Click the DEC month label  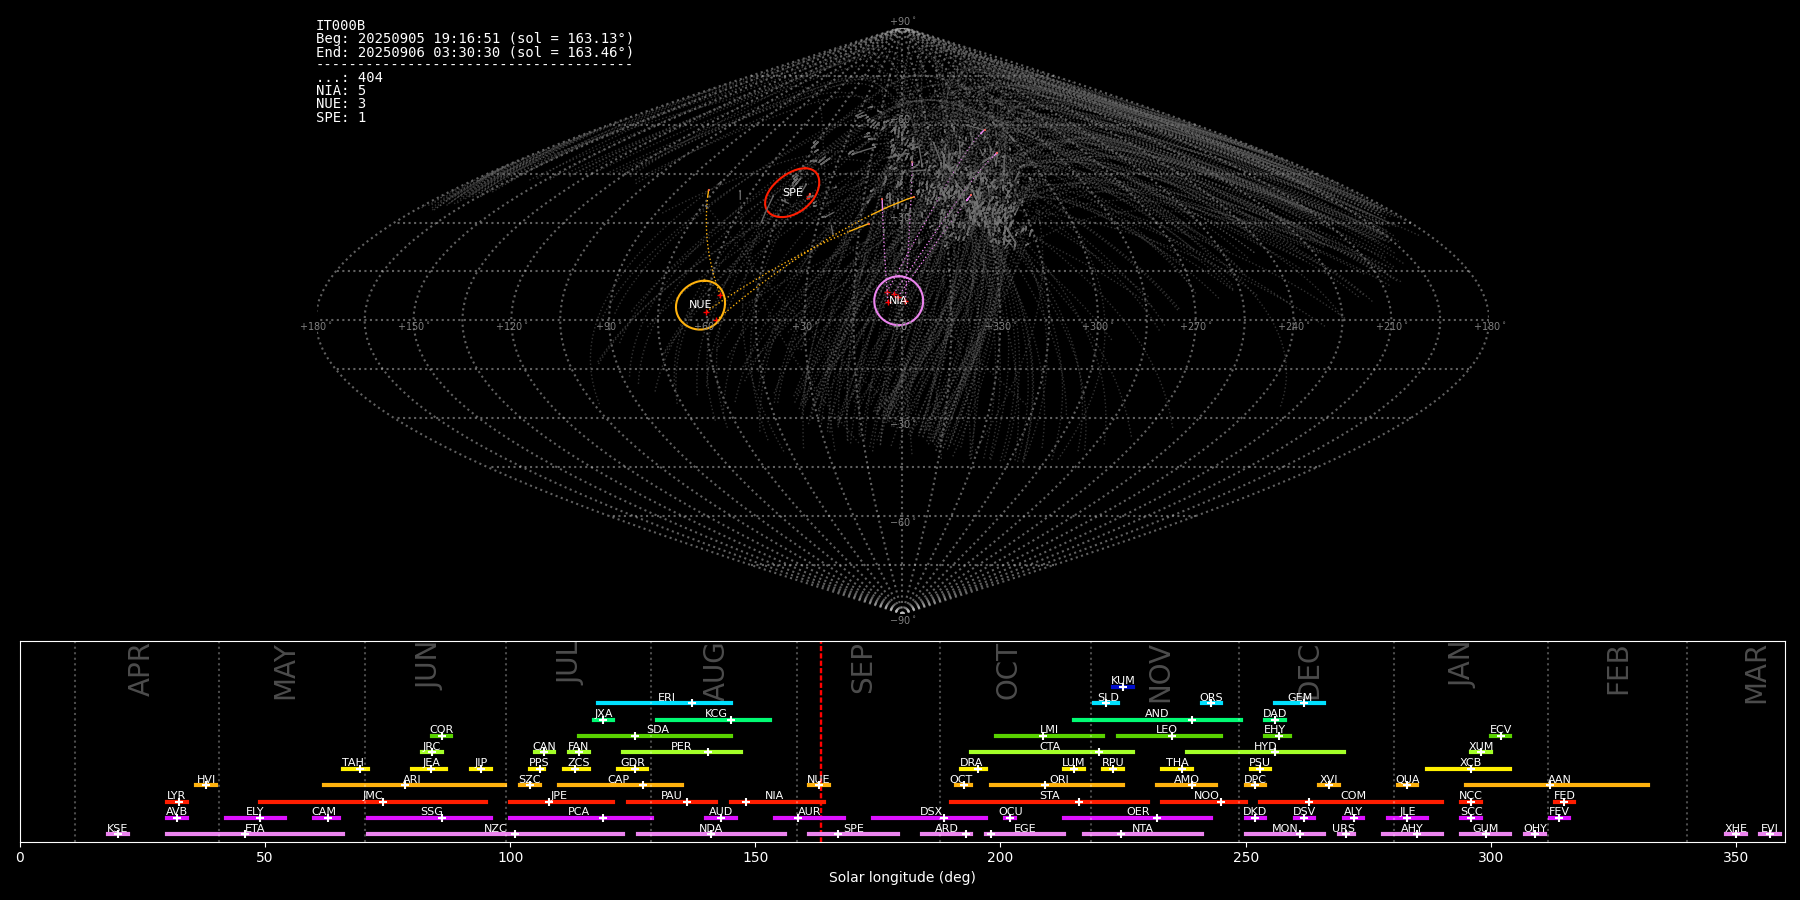[x=1309, y=672]
